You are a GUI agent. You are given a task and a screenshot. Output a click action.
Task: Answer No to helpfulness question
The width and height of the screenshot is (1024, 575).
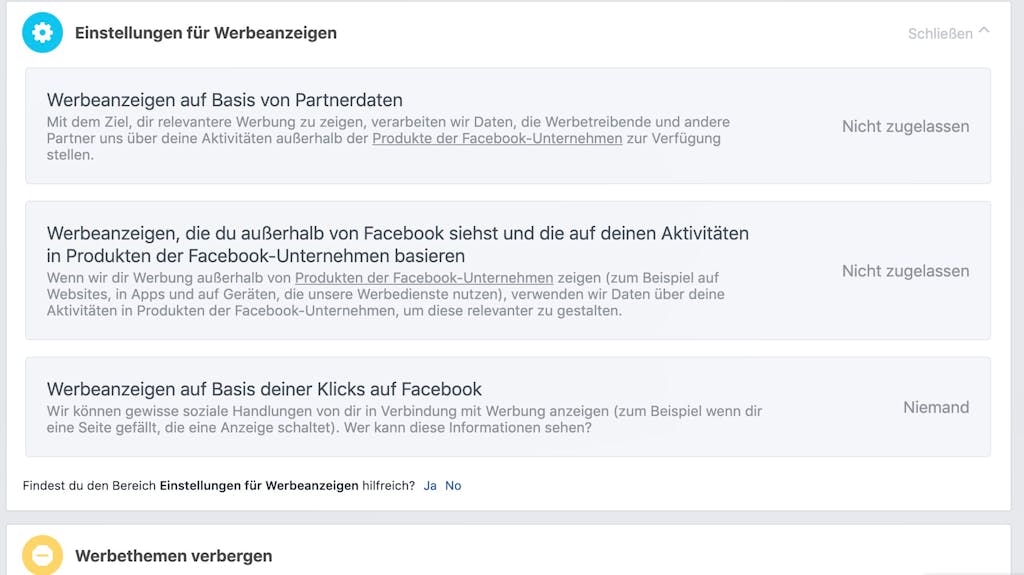453,485
